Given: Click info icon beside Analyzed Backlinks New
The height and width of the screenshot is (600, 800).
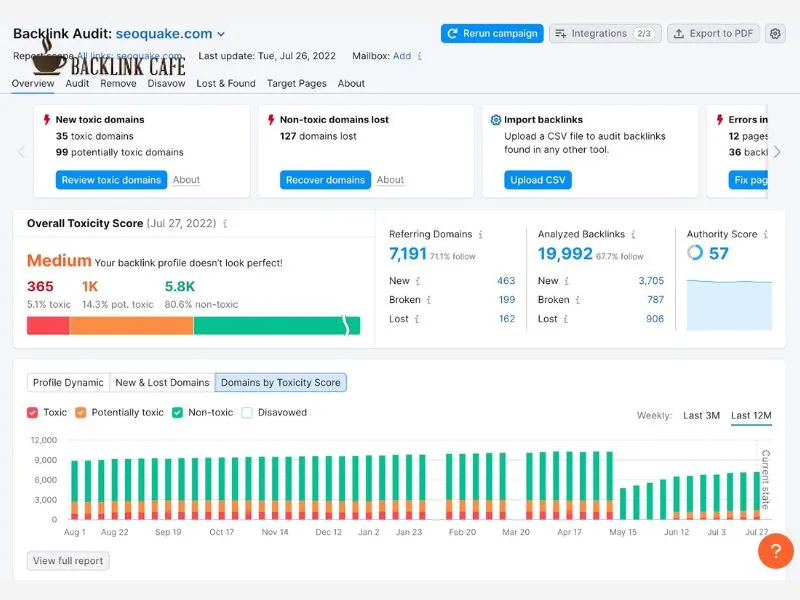Looking at the screenshot, I should (x=566, y=281).
